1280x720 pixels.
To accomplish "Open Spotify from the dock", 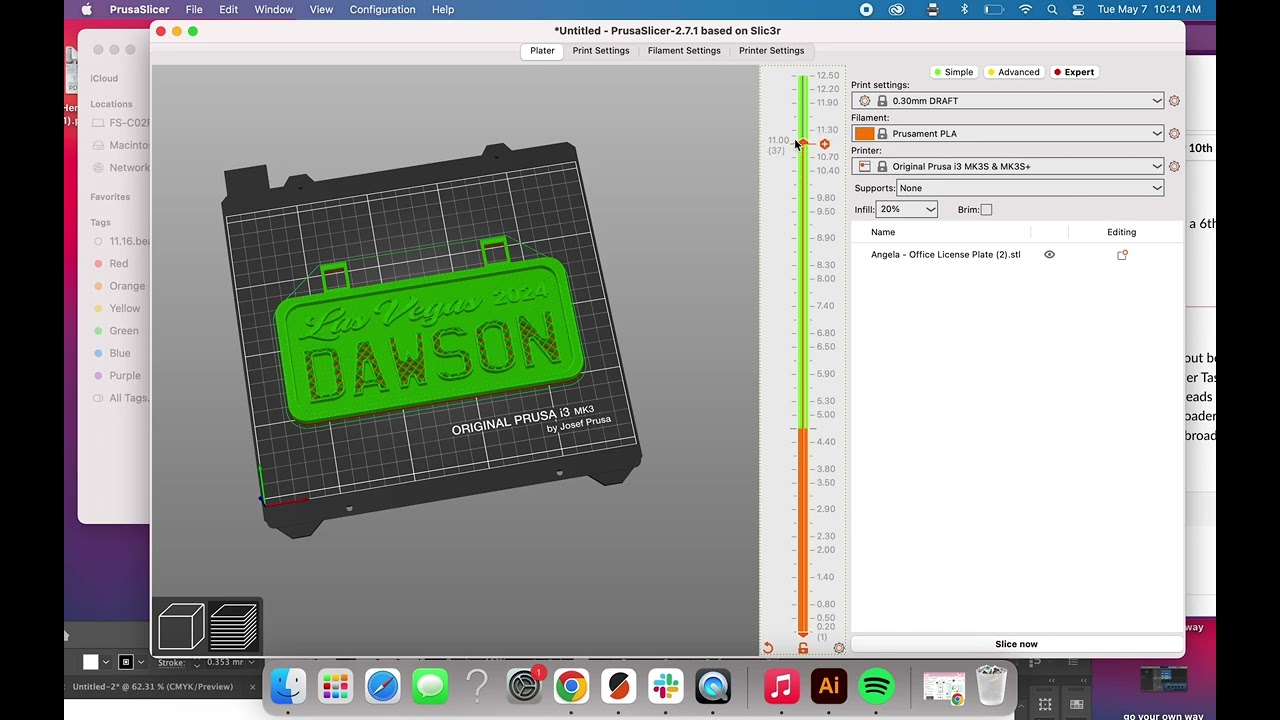I will 876,687.
